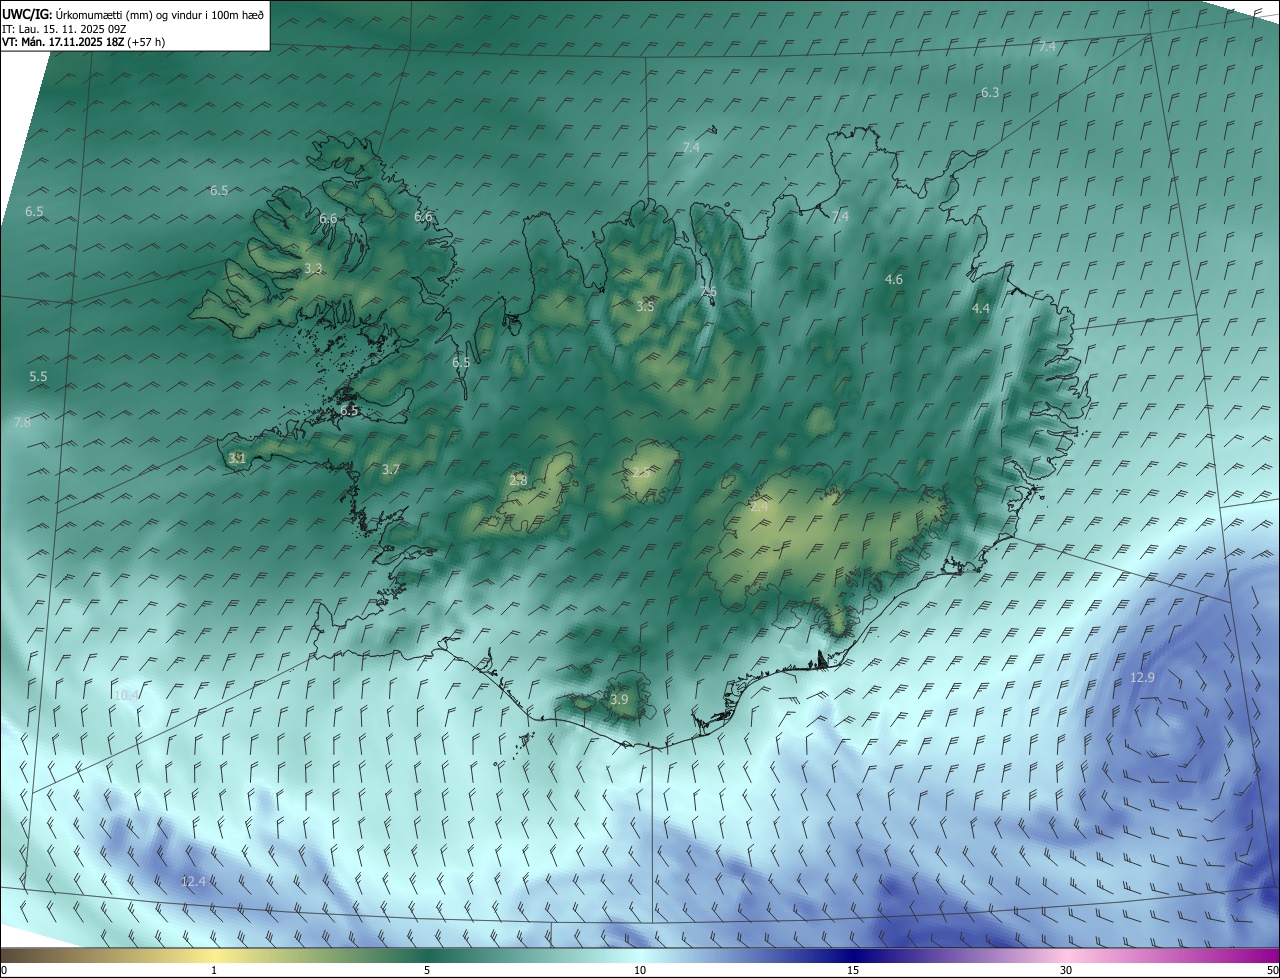Click the 3.5 value in north Iceland
The image size is (1280, 978).
[645, 306]
